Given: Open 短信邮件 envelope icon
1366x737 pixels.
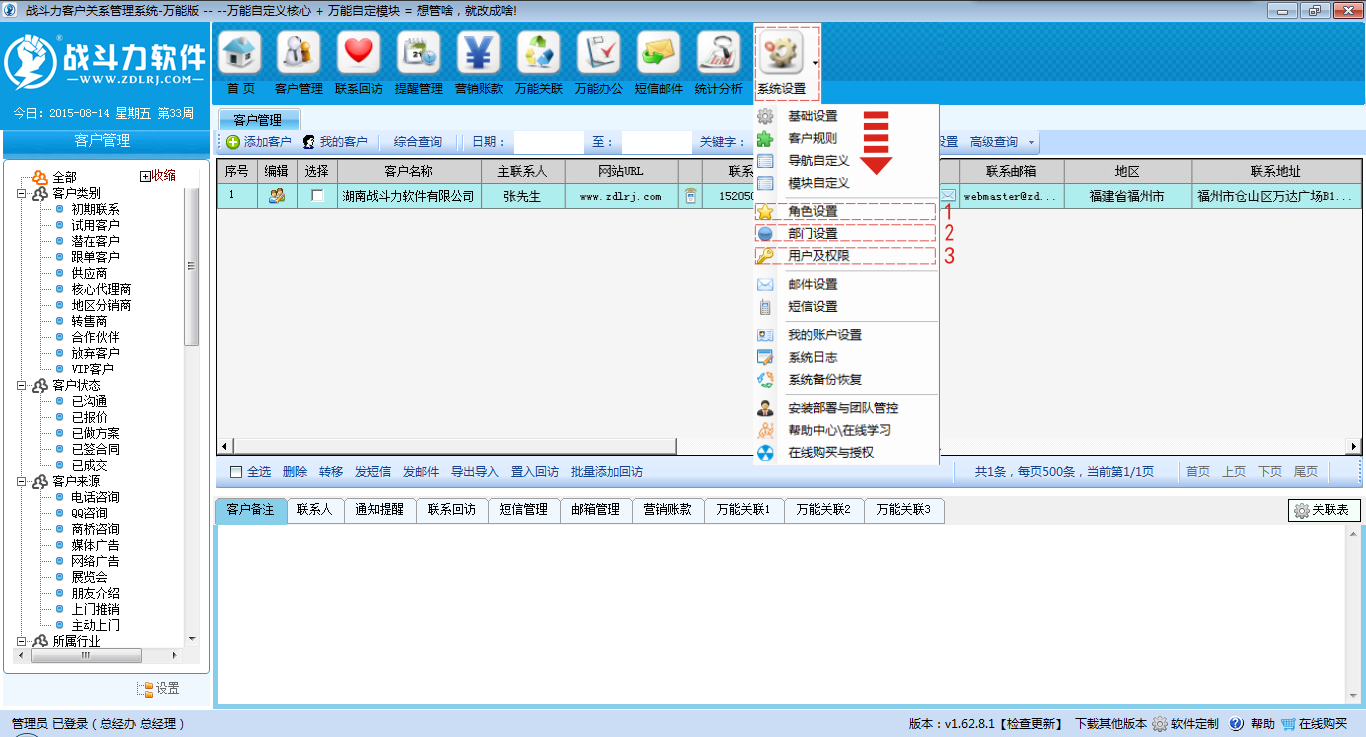Looking at the screenshot, I should click(659, 53).
